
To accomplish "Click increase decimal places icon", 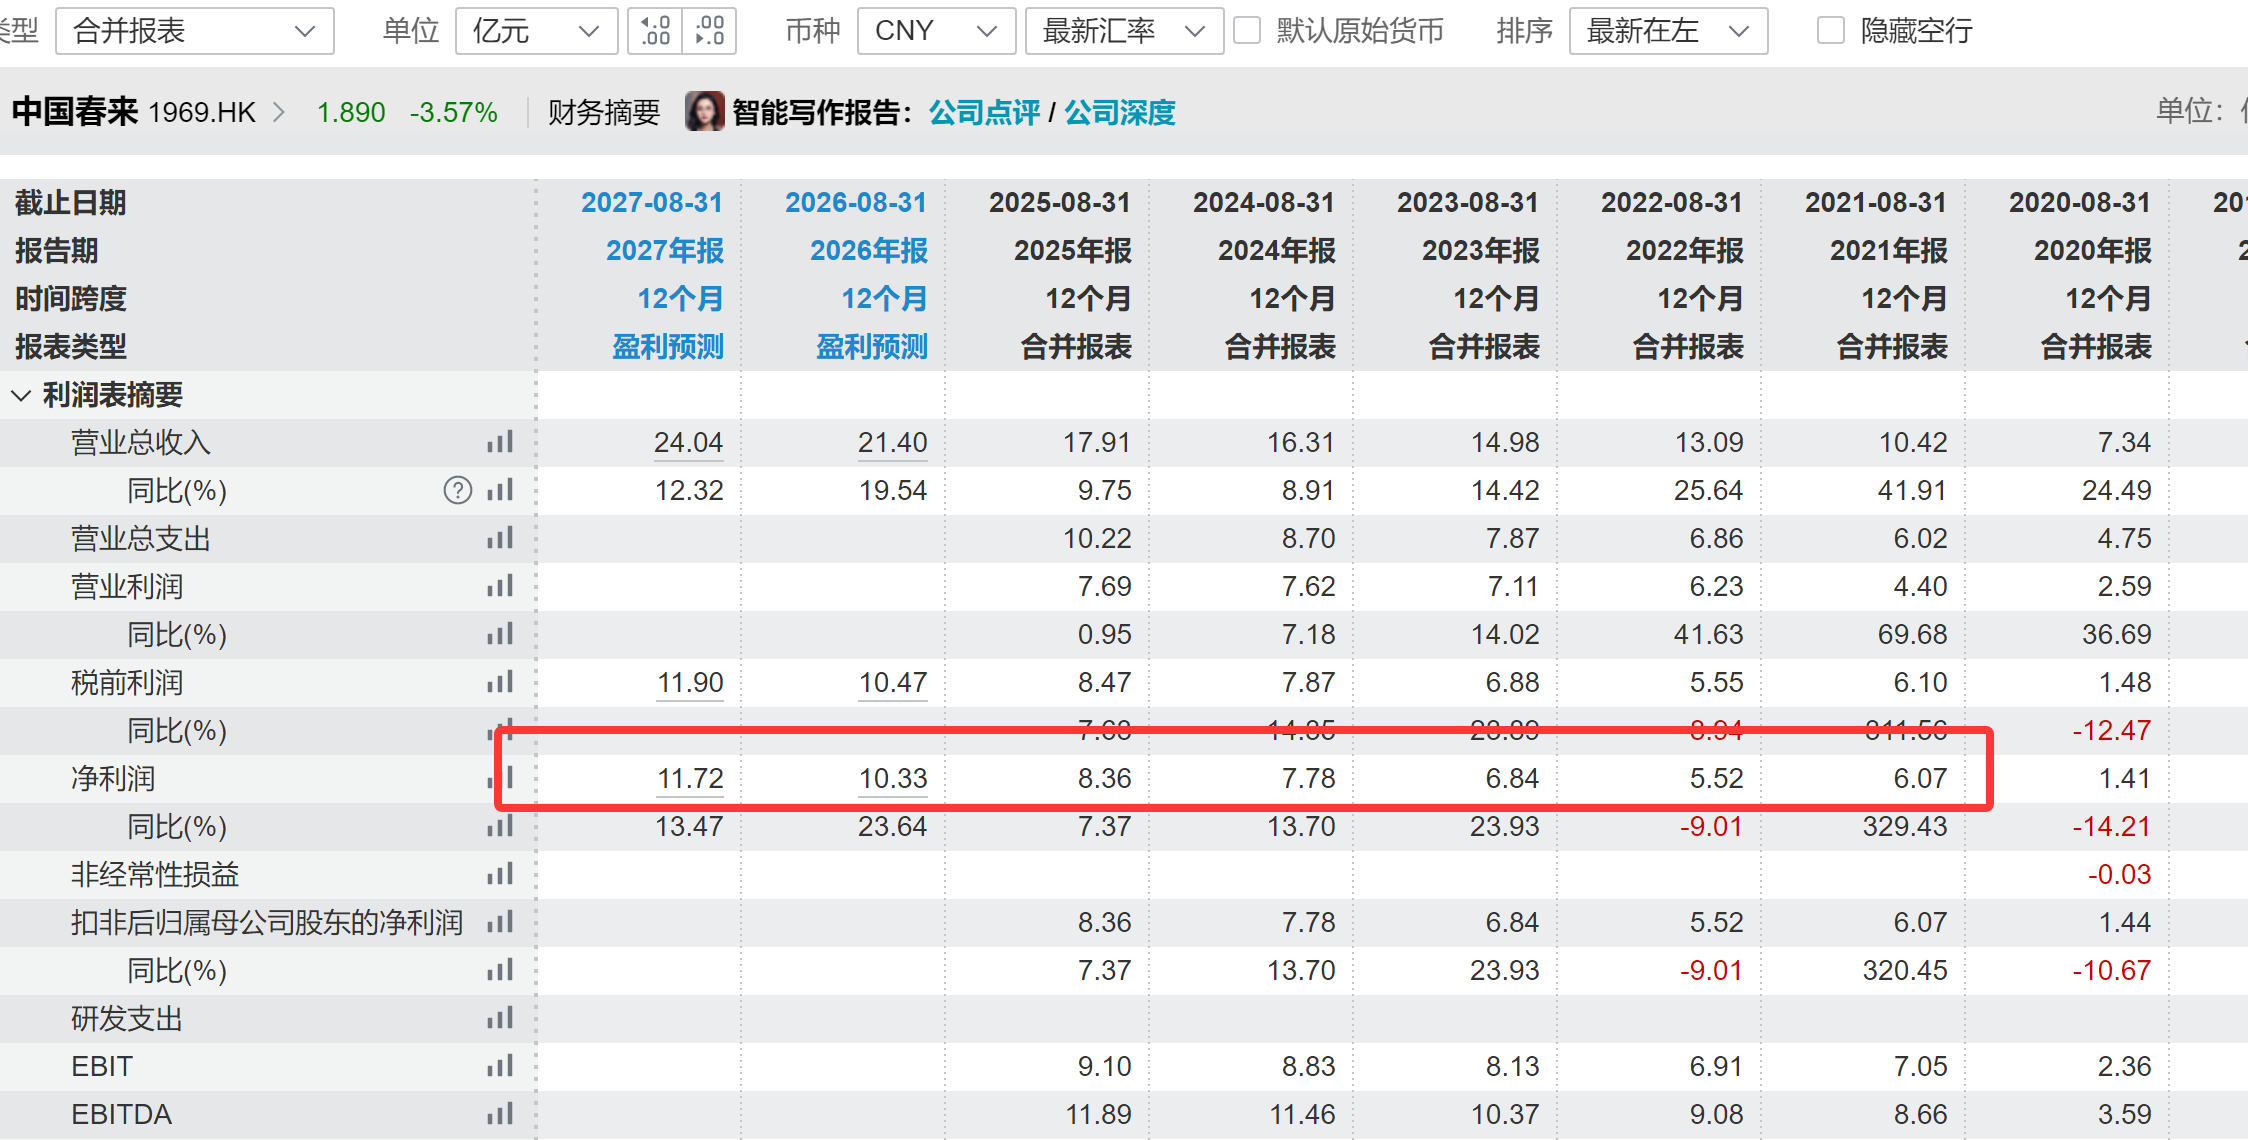I will pyautogui.click(x=655, y=31).
